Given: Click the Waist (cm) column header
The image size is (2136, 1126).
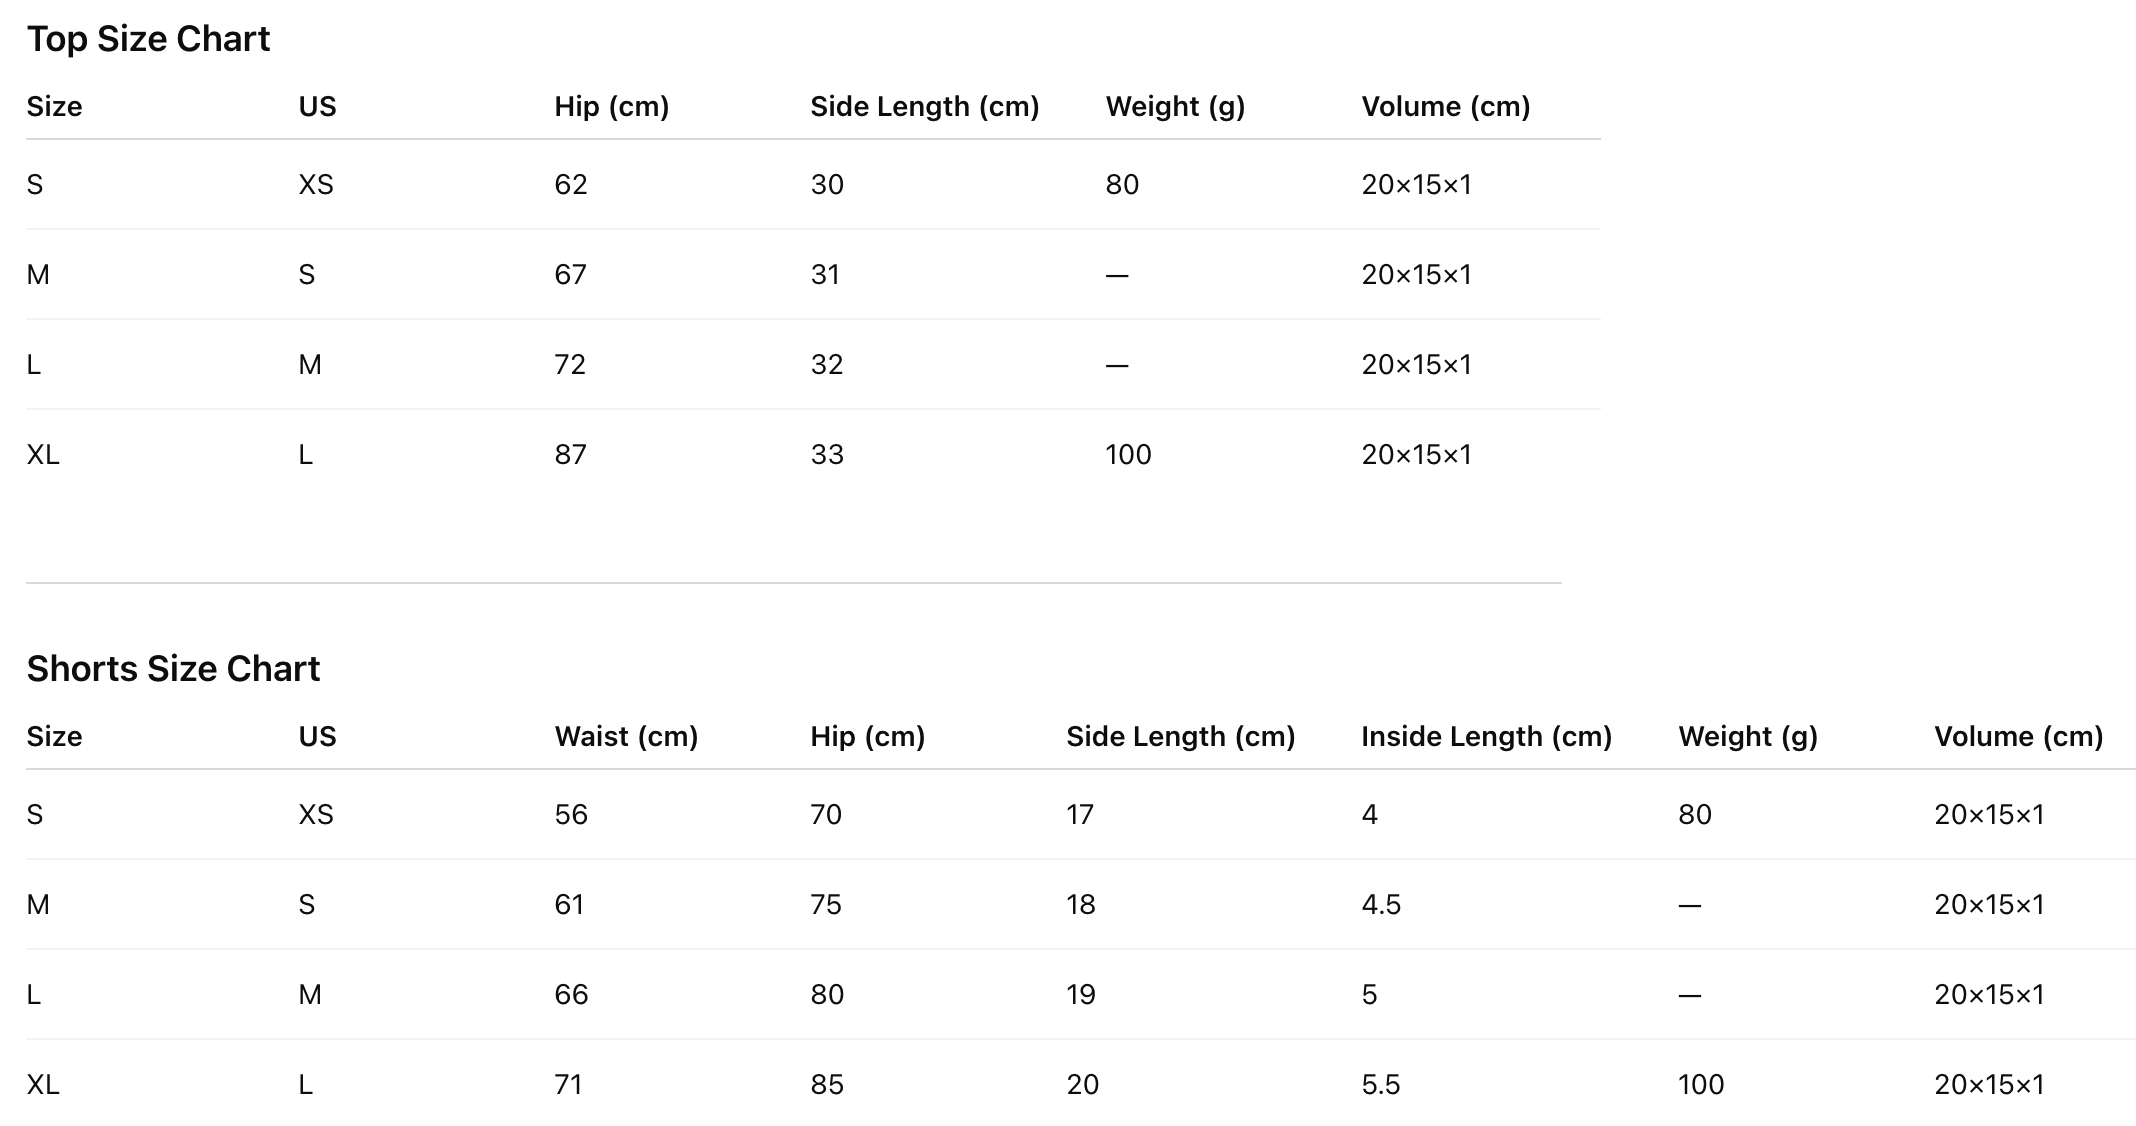Looking at the screenshot, I should click(626, 737).
